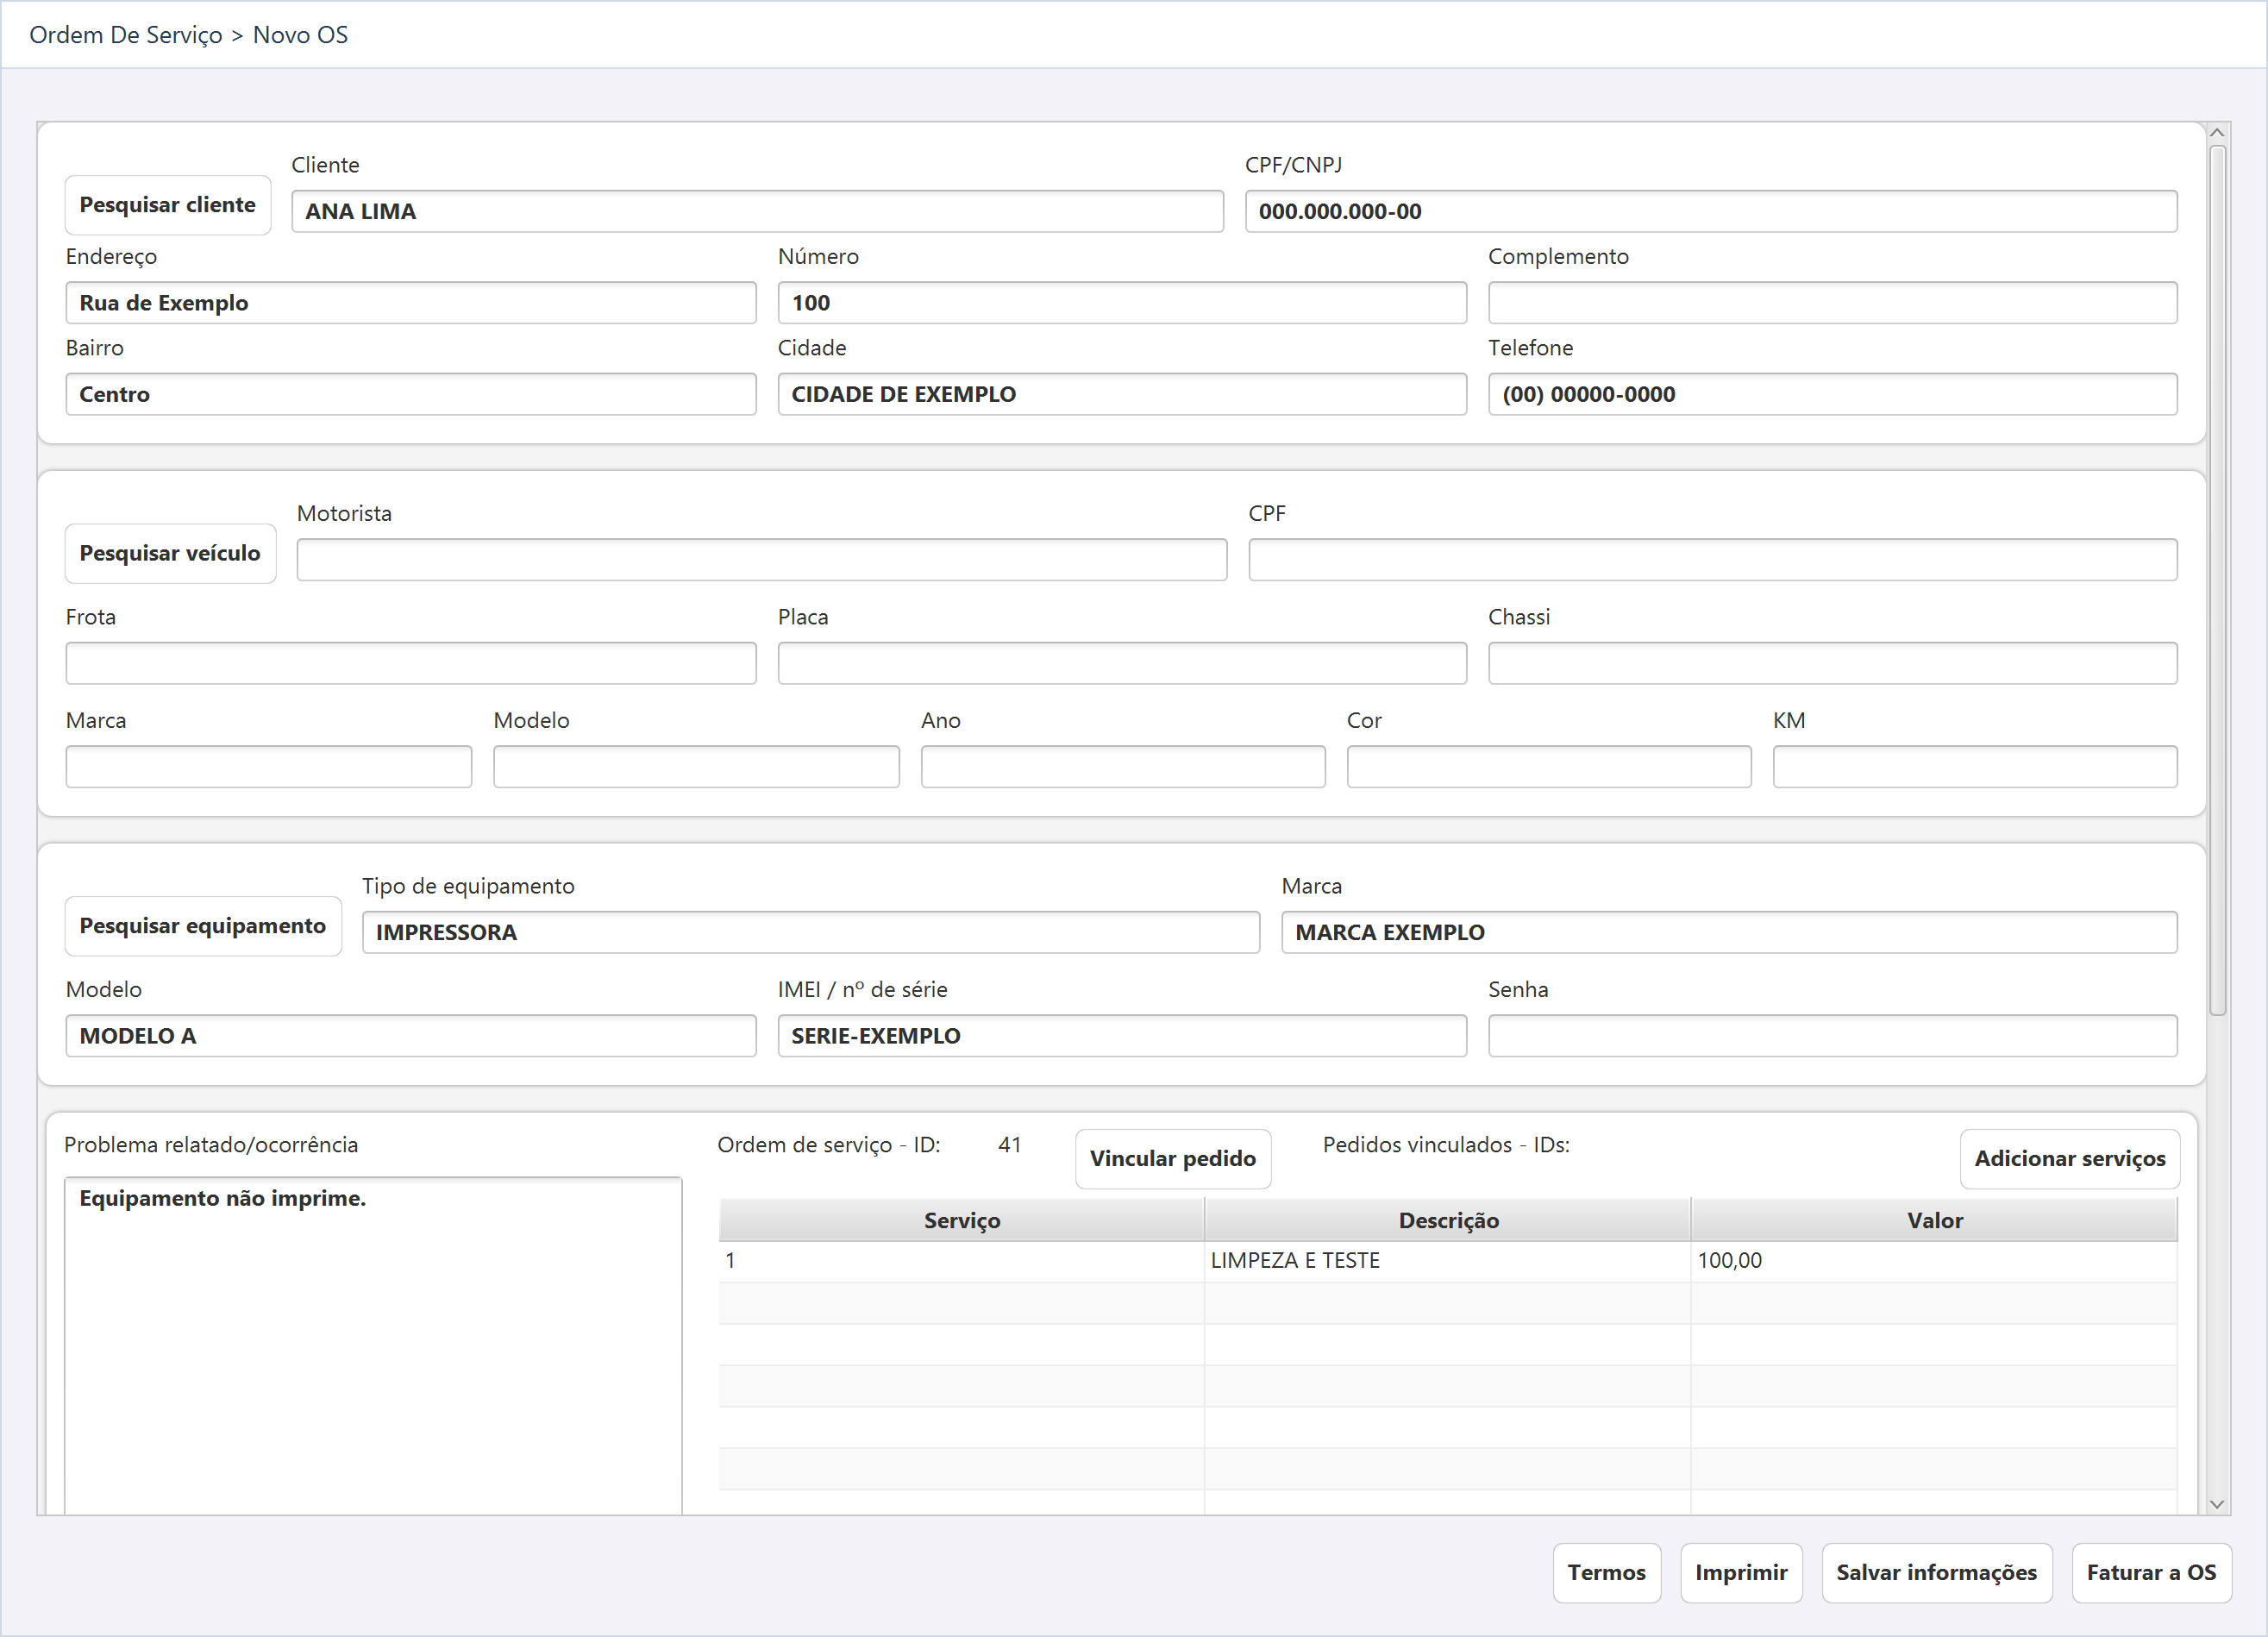
Task: Click Pesquisar equipamento button
Action: click(x=203, y=926)
